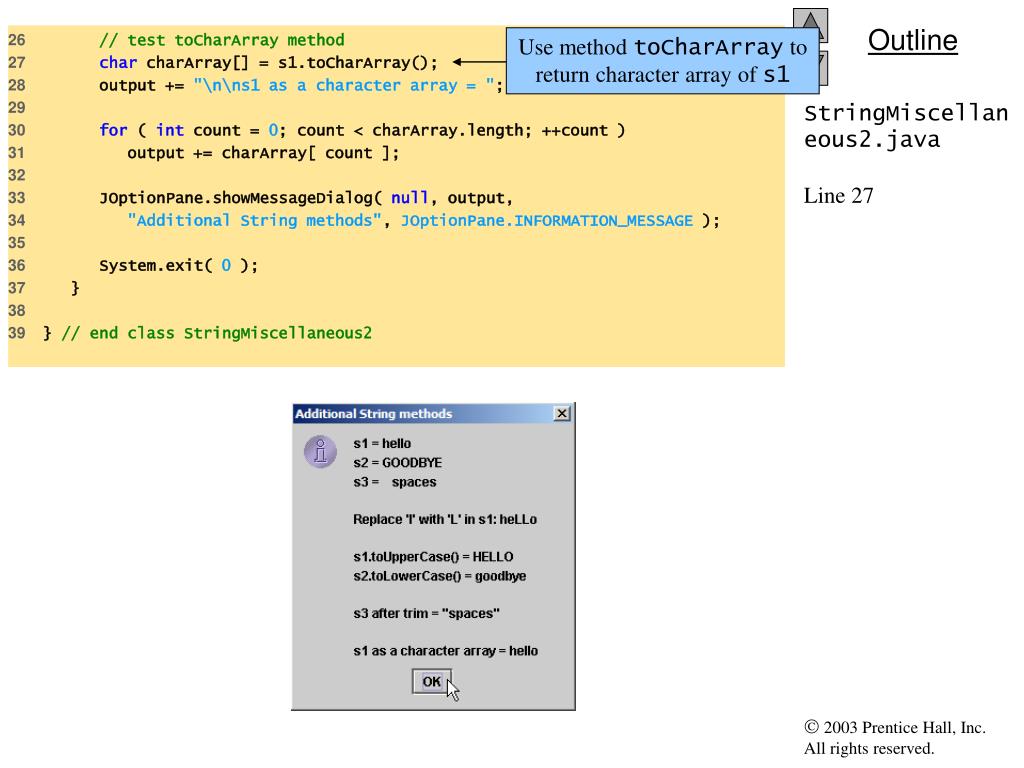The image size is (1024, 768).
Task: Click 's1 as a character array = hello'
Action: coord(445,650)
